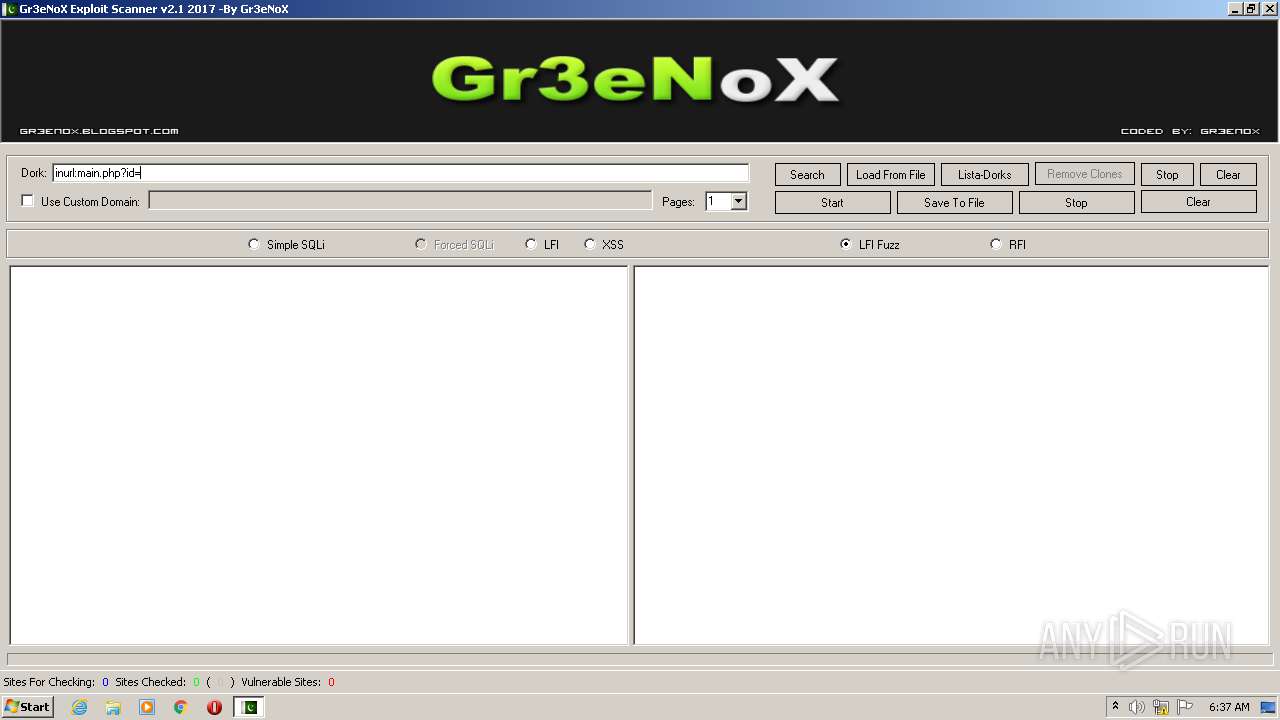This screenshot has width=1280, height=720.
Task: Select the Forced SQLi radio button
Action: 421,244
